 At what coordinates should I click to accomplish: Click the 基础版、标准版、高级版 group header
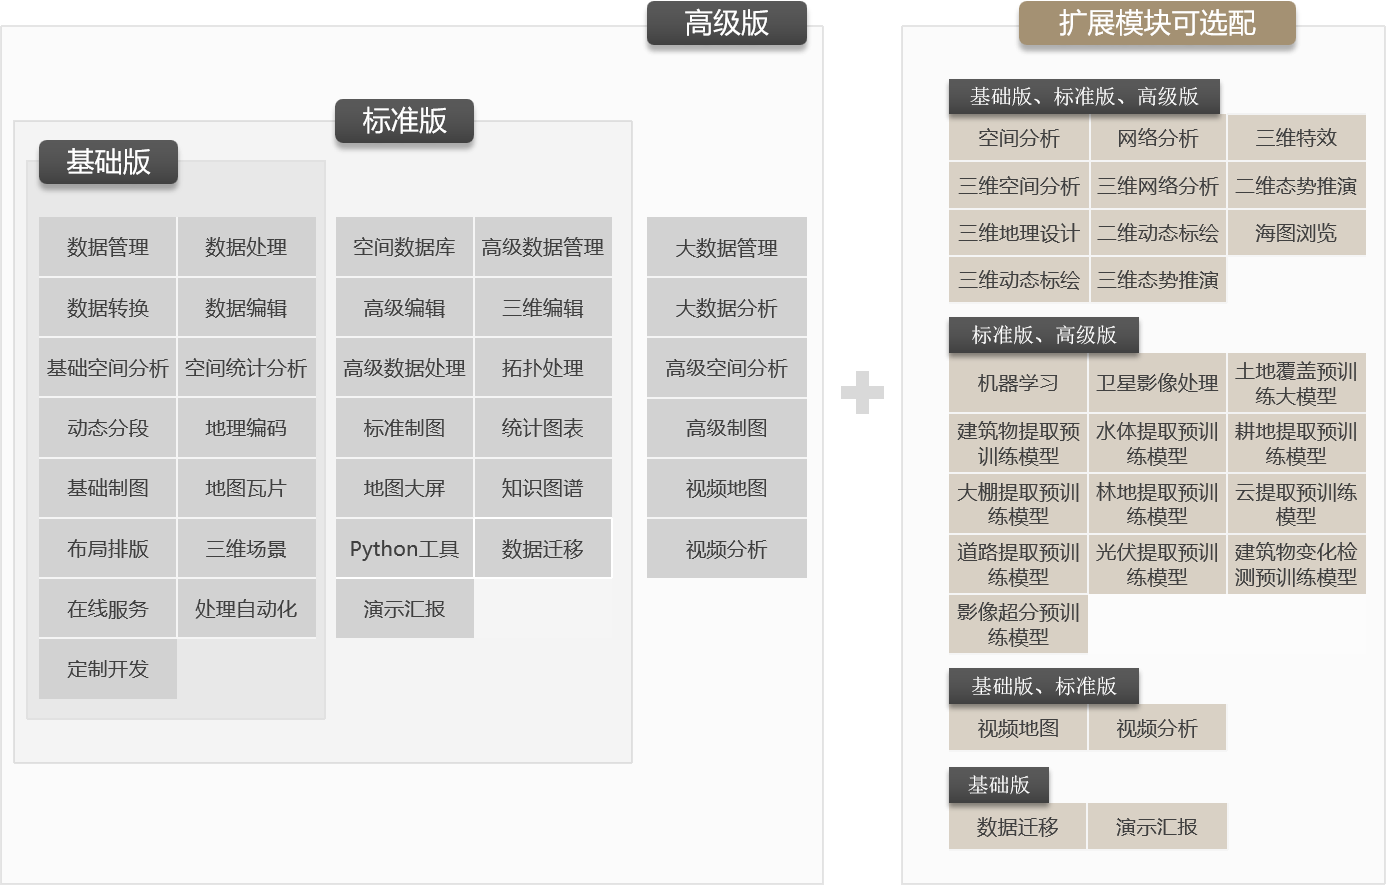1084,97
